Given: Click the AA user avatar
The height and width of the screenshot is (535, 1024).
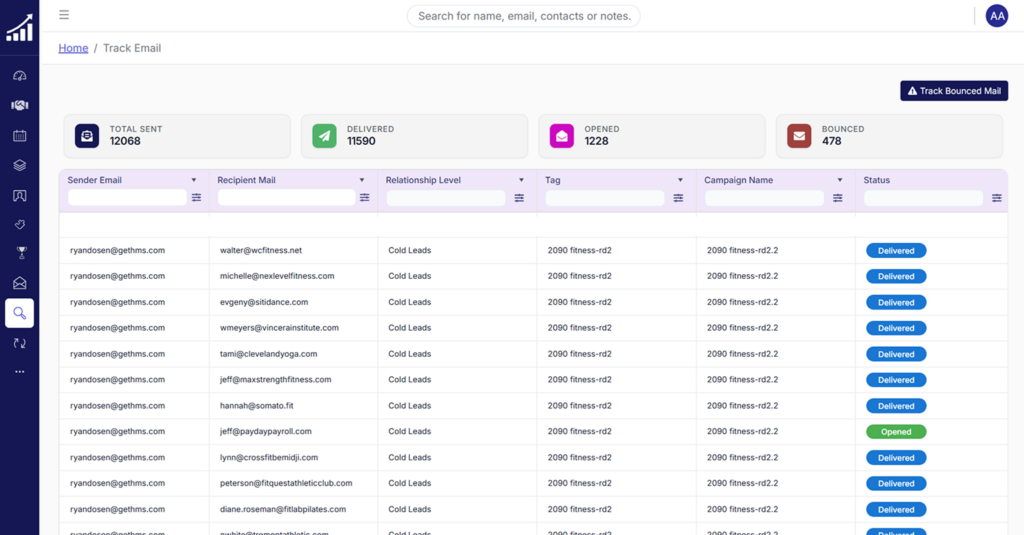Looking at the screenshot, I should point(996,16).
